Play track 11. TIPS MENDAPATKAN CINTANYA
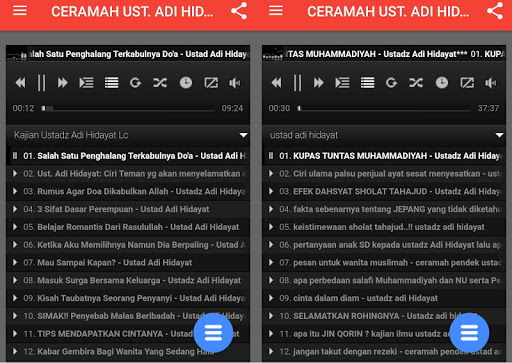512x363 pixels. tap(128, 334)
